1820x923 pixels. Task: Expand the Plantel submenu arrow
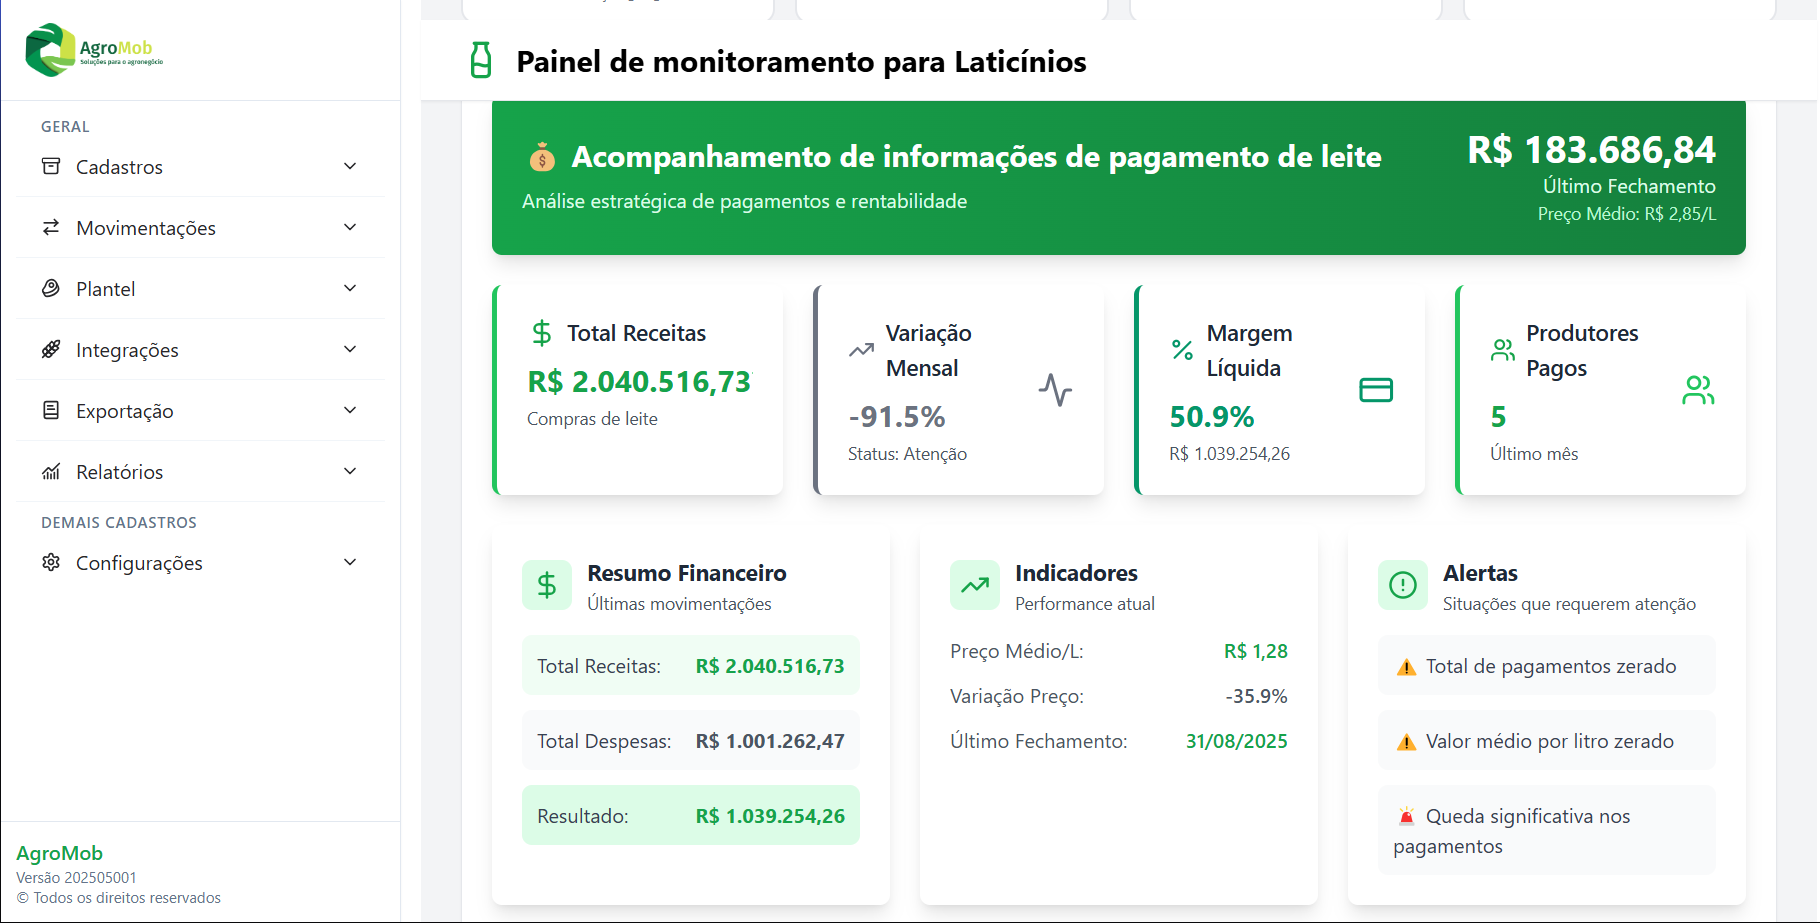[x=350, y=288]
